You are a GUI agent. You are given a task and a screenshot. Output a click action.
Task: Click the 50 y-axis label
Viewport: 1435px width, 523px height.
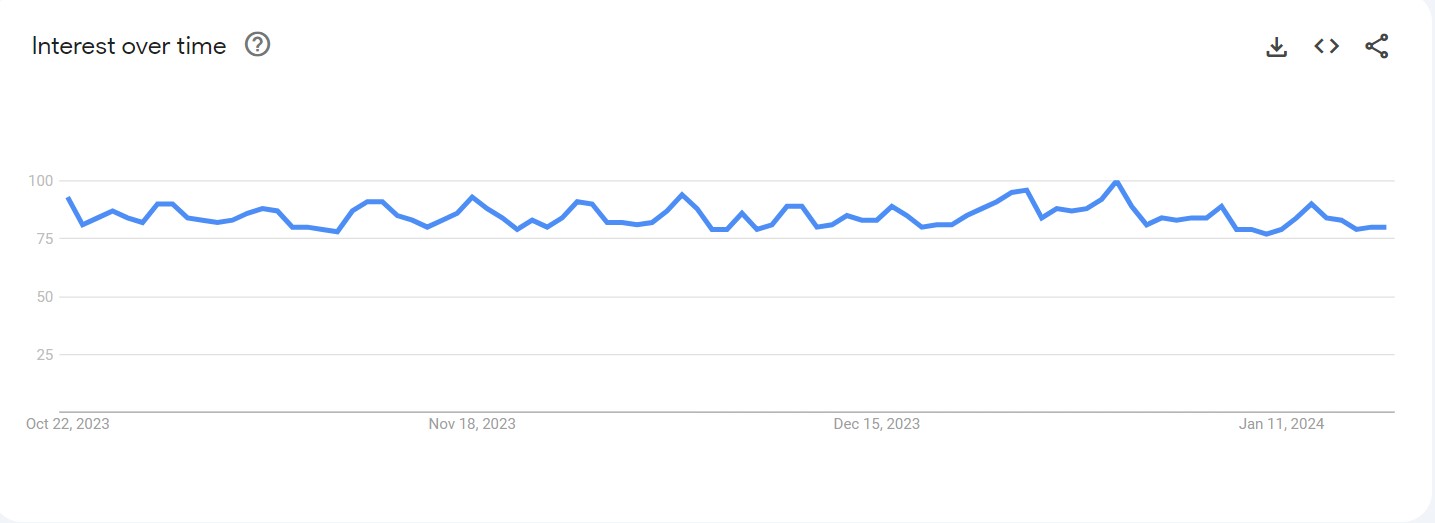[43, 297]
